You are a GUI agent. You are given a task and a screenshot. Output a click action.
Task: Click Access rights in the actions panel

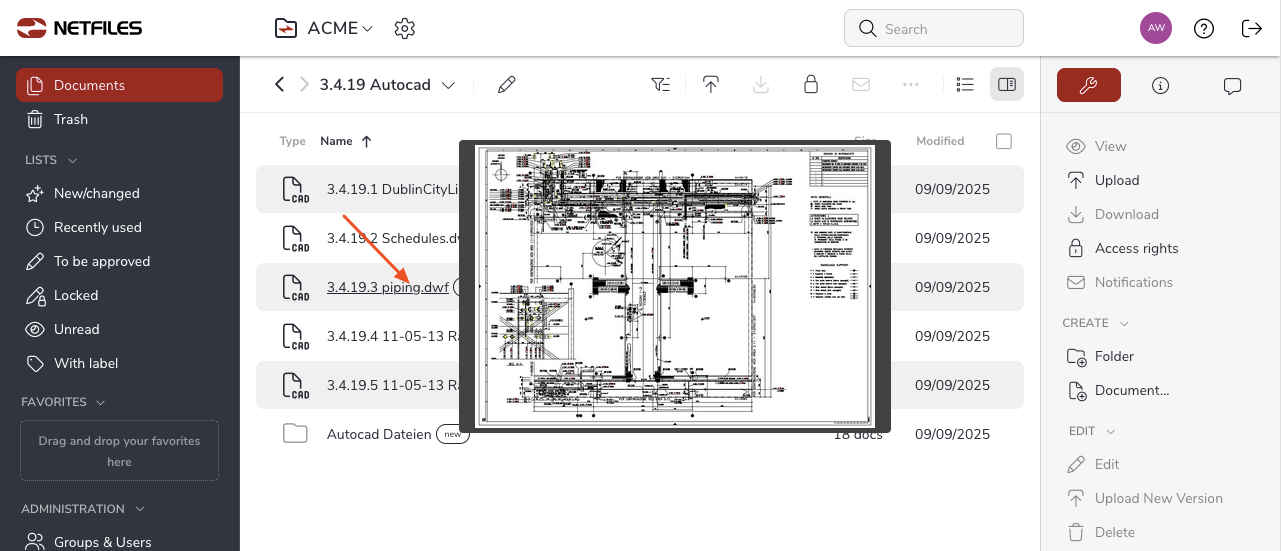click(1136, 248)
